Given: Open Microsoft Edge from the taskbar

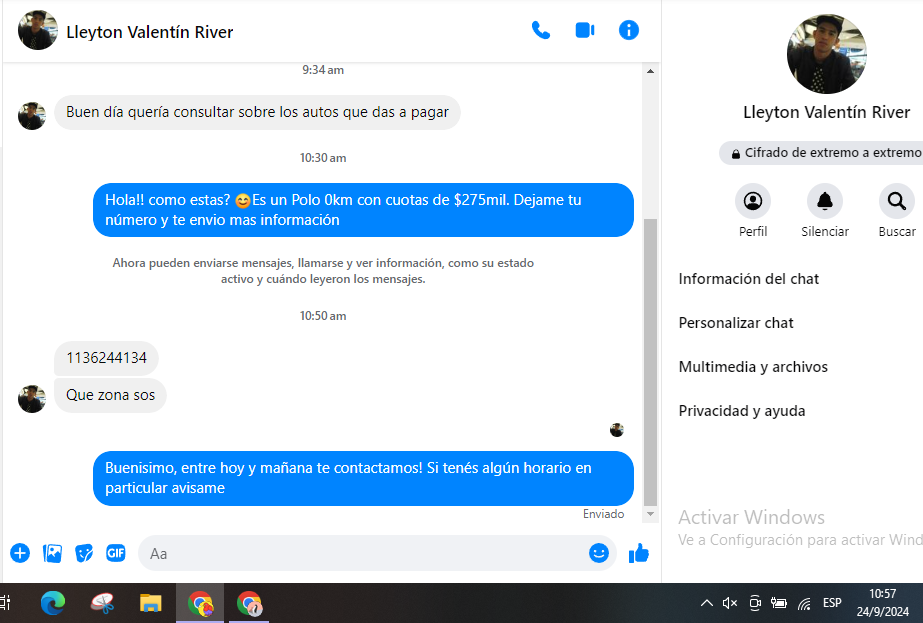Looking at the screenshot, I should pyautogui.click(x=53, y=603).
